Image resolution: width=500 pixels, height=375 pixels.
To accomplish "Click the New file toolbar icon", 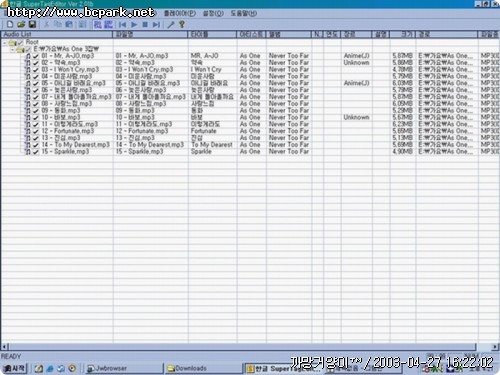I will [x=10, y=24].
